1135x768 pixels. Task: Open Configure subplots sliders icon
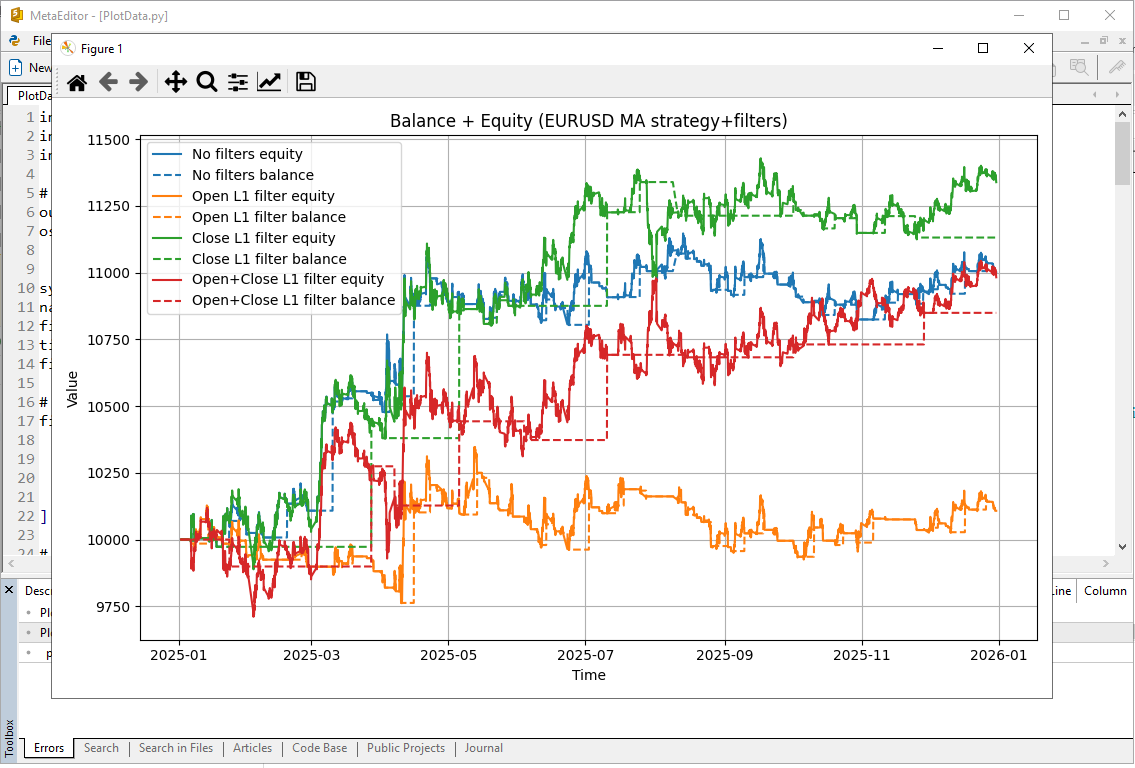coord(237,82)
